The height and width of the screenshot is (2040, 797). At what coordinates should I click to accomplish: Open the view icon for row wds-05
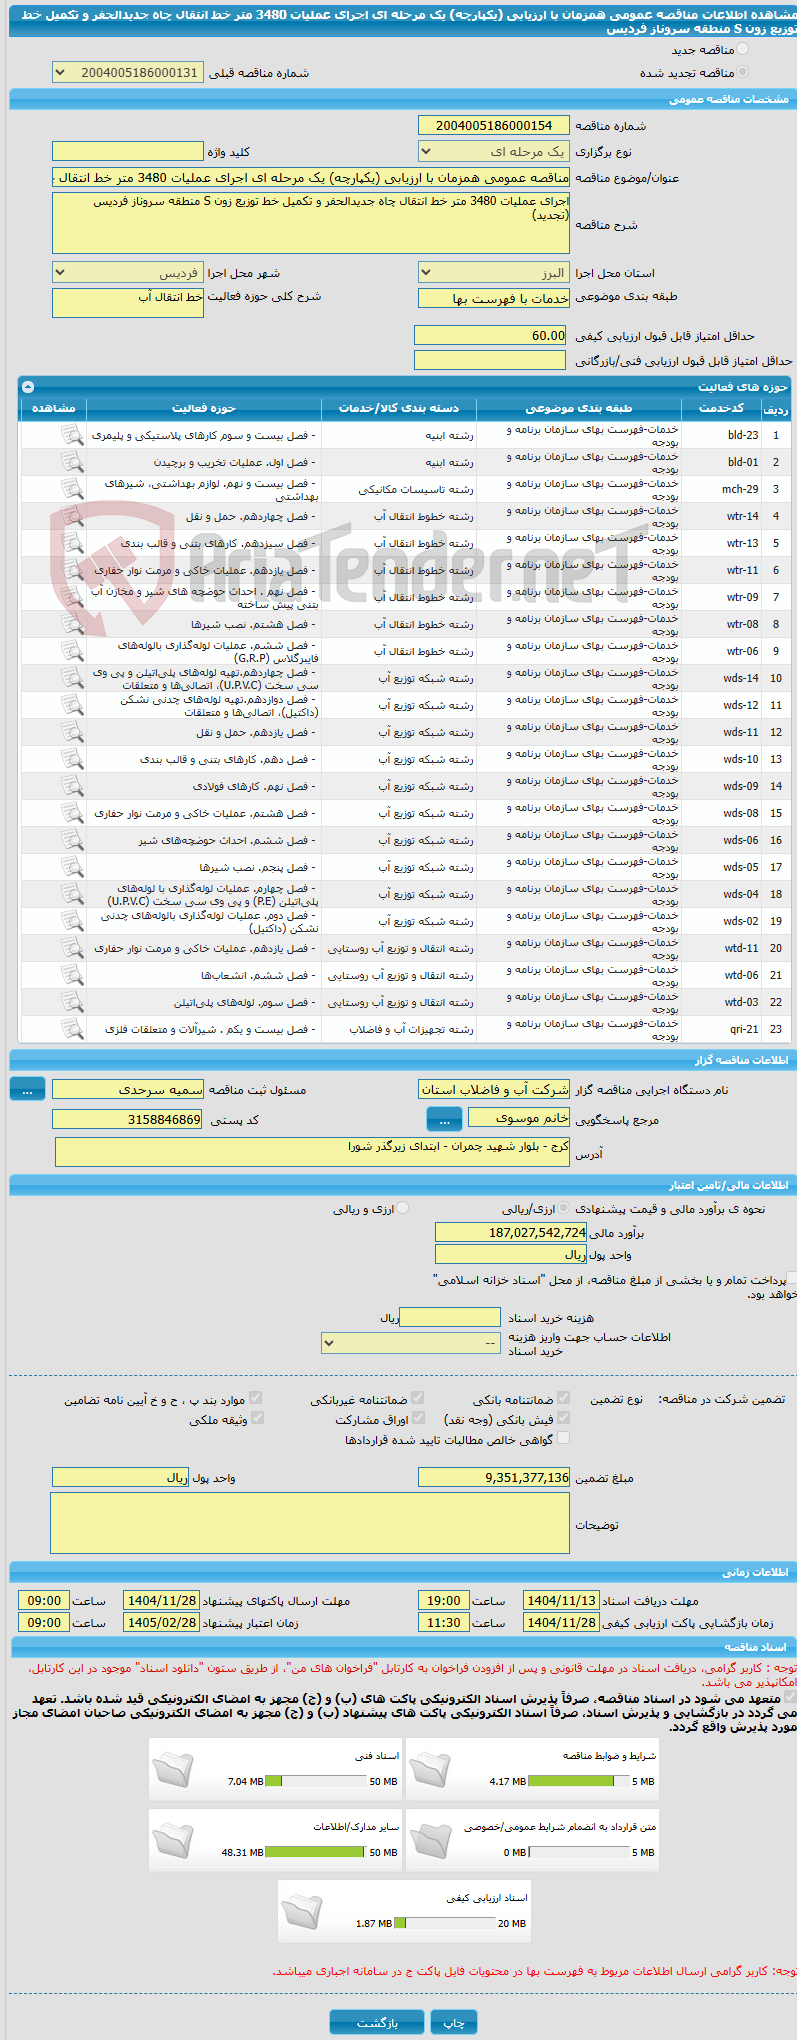coord(71,867)
